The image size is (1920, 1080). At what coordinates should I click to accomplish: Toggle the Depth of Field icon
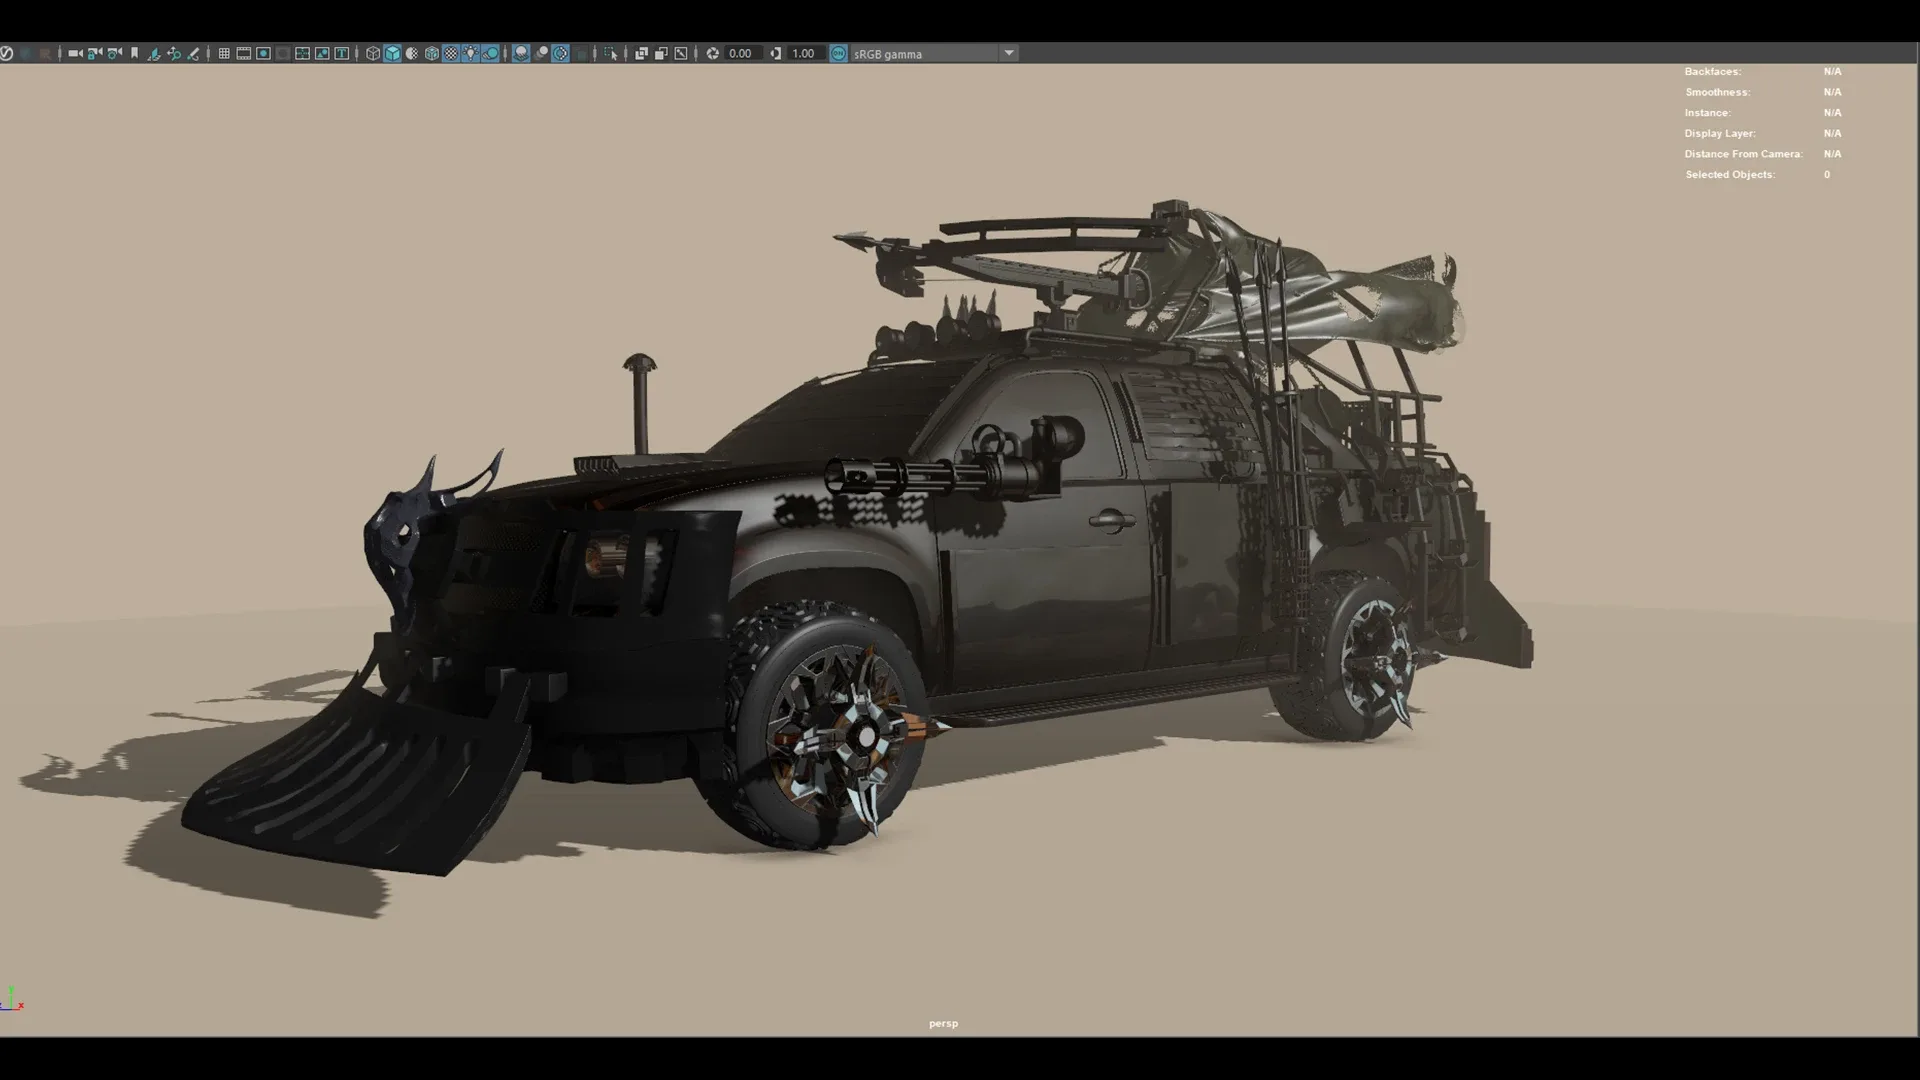581,53
